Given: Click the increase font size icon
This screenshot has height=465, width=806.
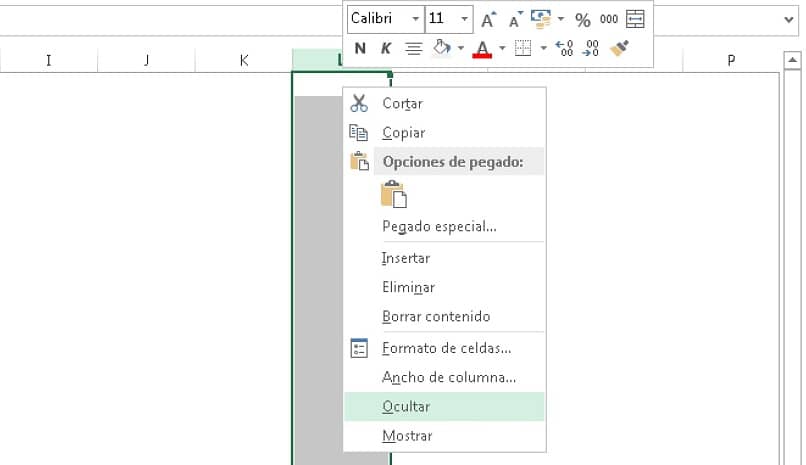Looking at the screenshot, I should coord(488,19).
